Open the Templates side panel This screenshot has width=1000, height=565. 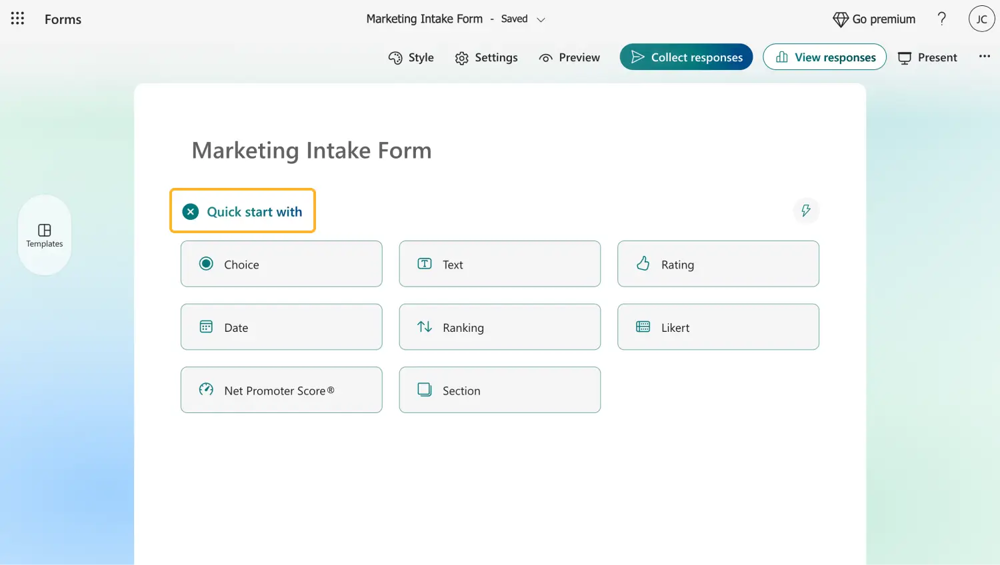44,235
